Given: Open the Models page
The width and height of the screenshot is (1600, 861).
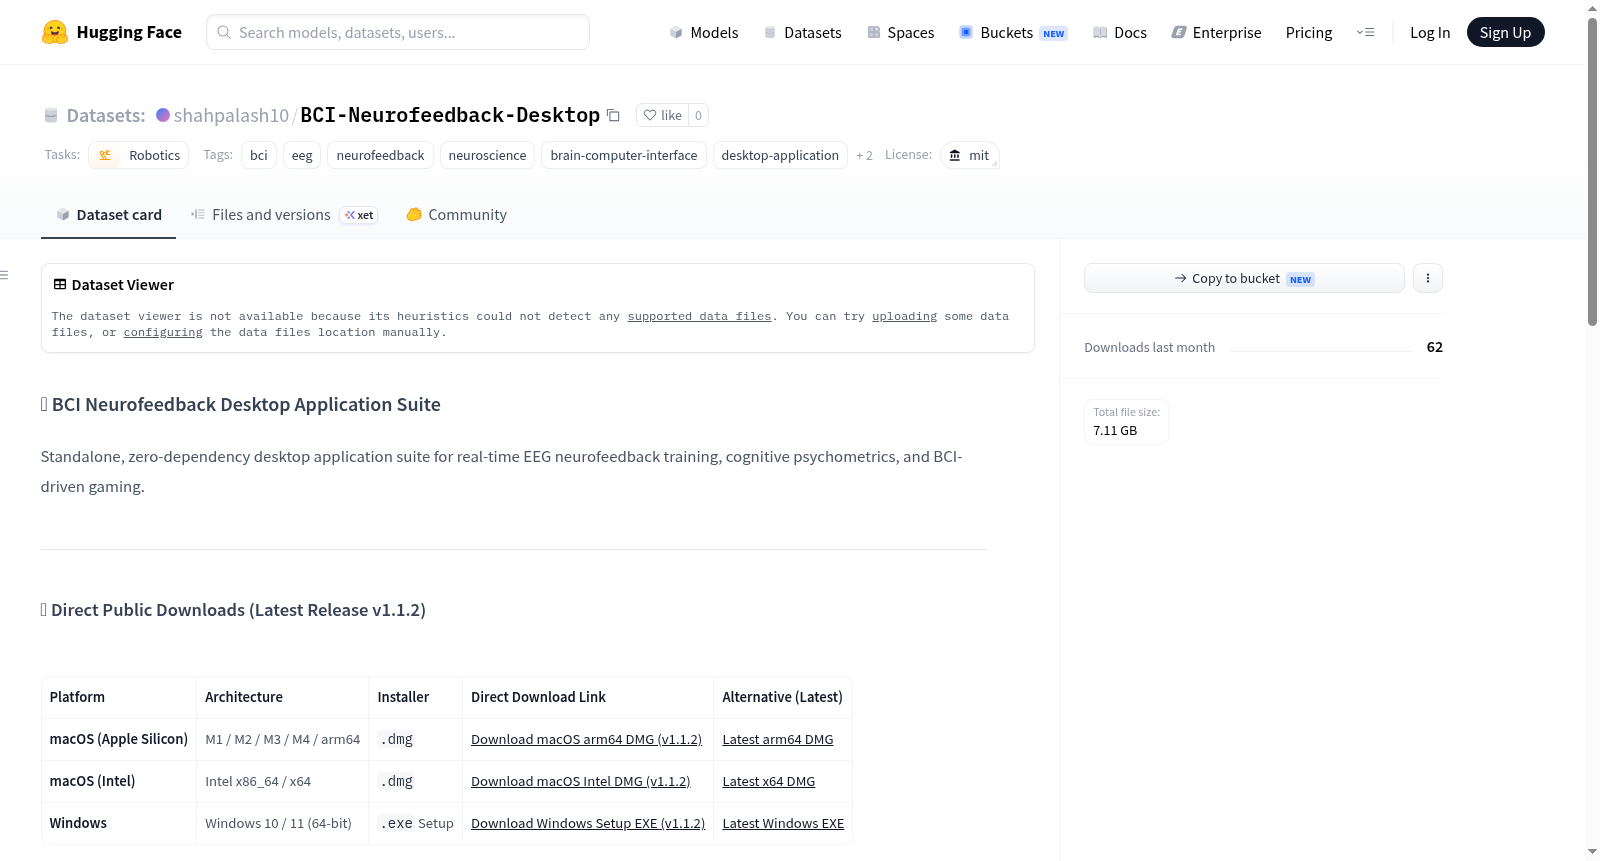Looking at the screenshot, I should tap(704, 32).
